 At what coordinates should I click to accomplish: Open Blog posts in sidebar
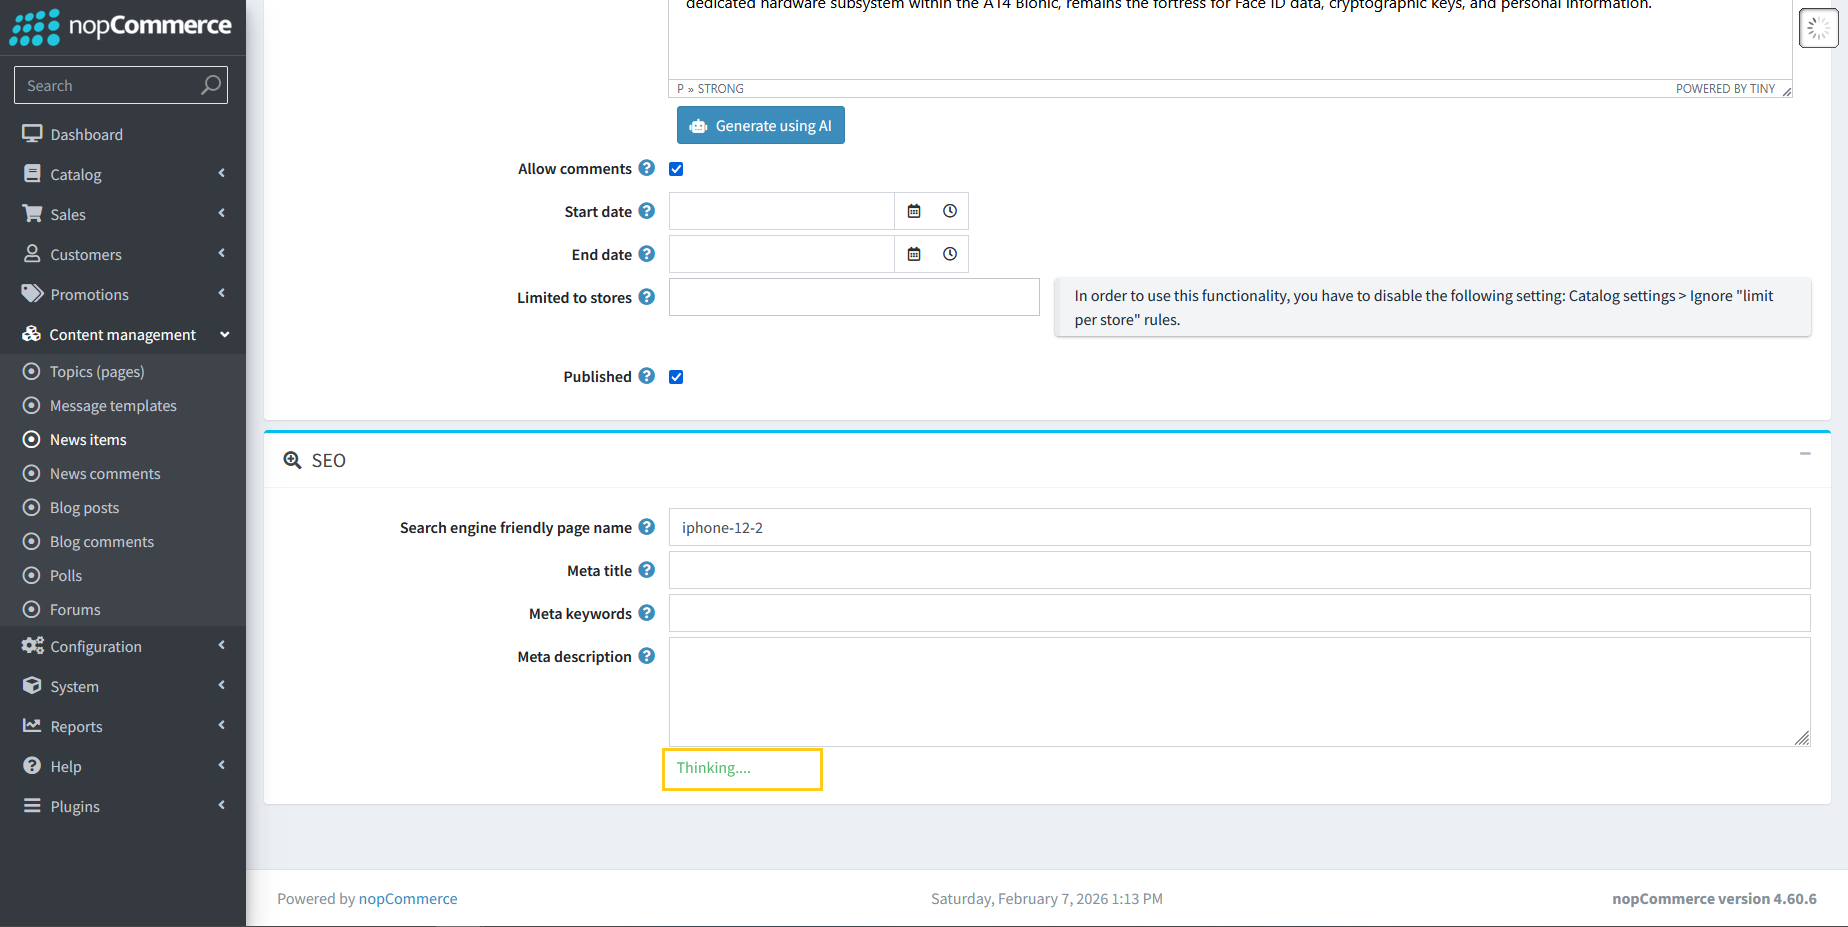[85, 508]
